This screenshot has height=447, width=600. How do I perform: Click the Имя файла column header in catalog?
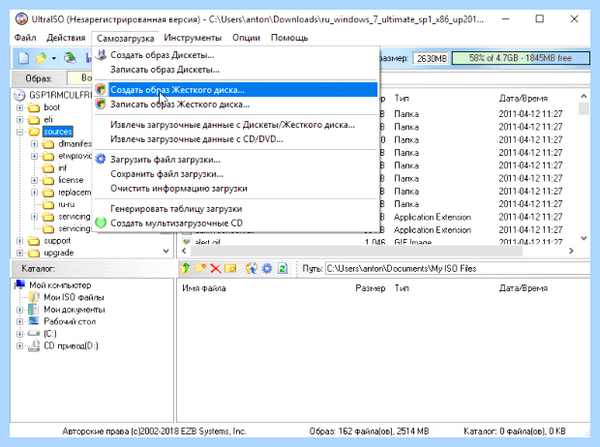pyautogui.click(x=204, y=288)
